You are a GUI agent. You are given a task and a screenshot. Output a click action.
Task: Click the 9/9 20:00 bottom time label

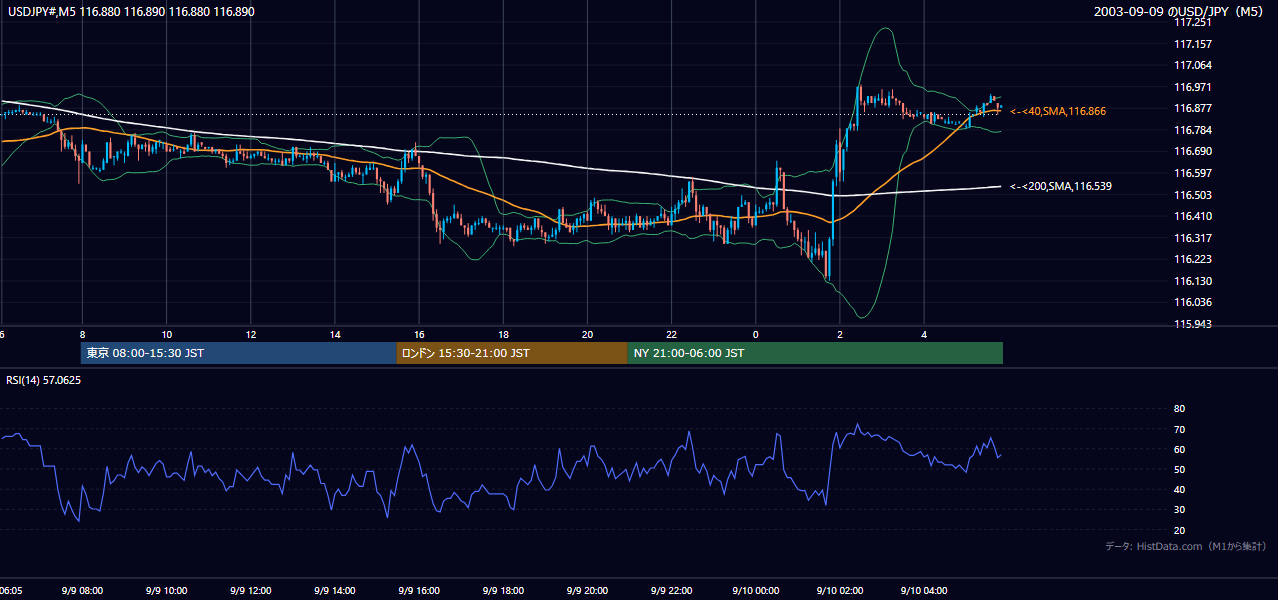click(x=587, y=590)
